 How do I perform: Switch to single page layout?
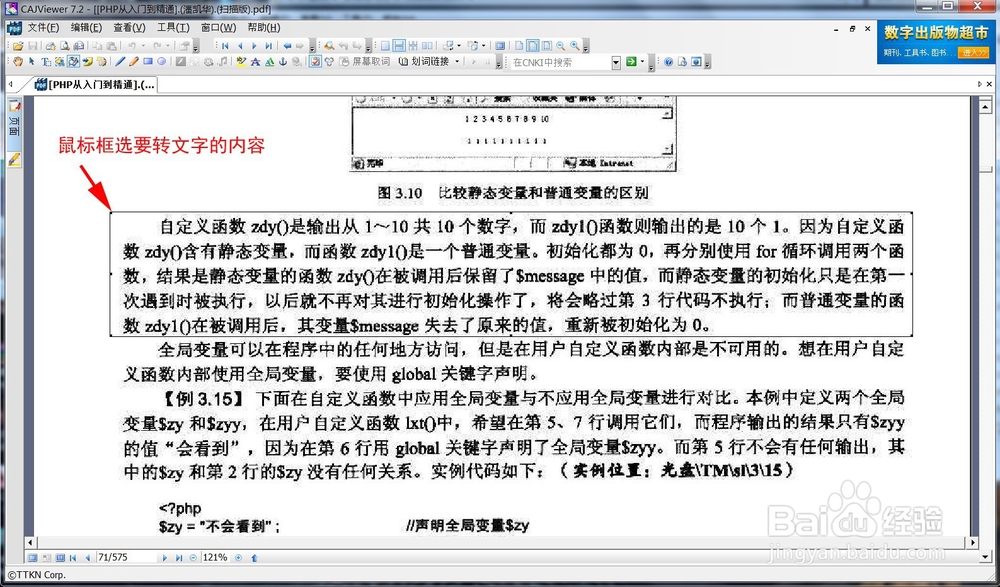(x=385, y=46)
